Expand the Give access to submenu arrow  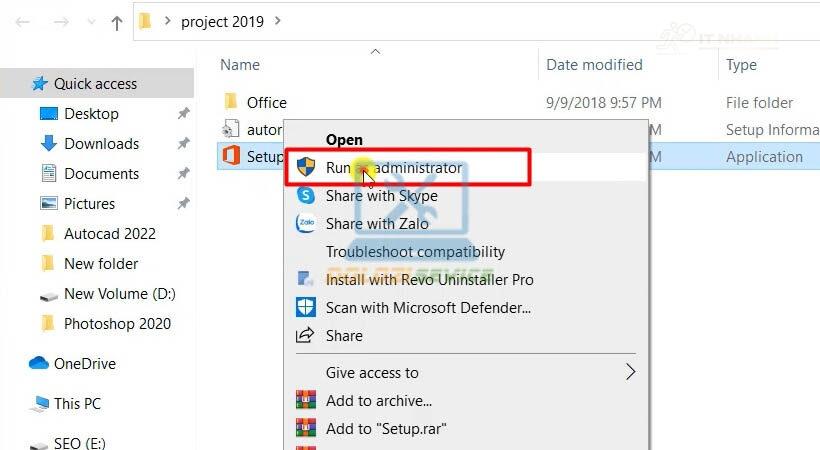click(630, 373)
